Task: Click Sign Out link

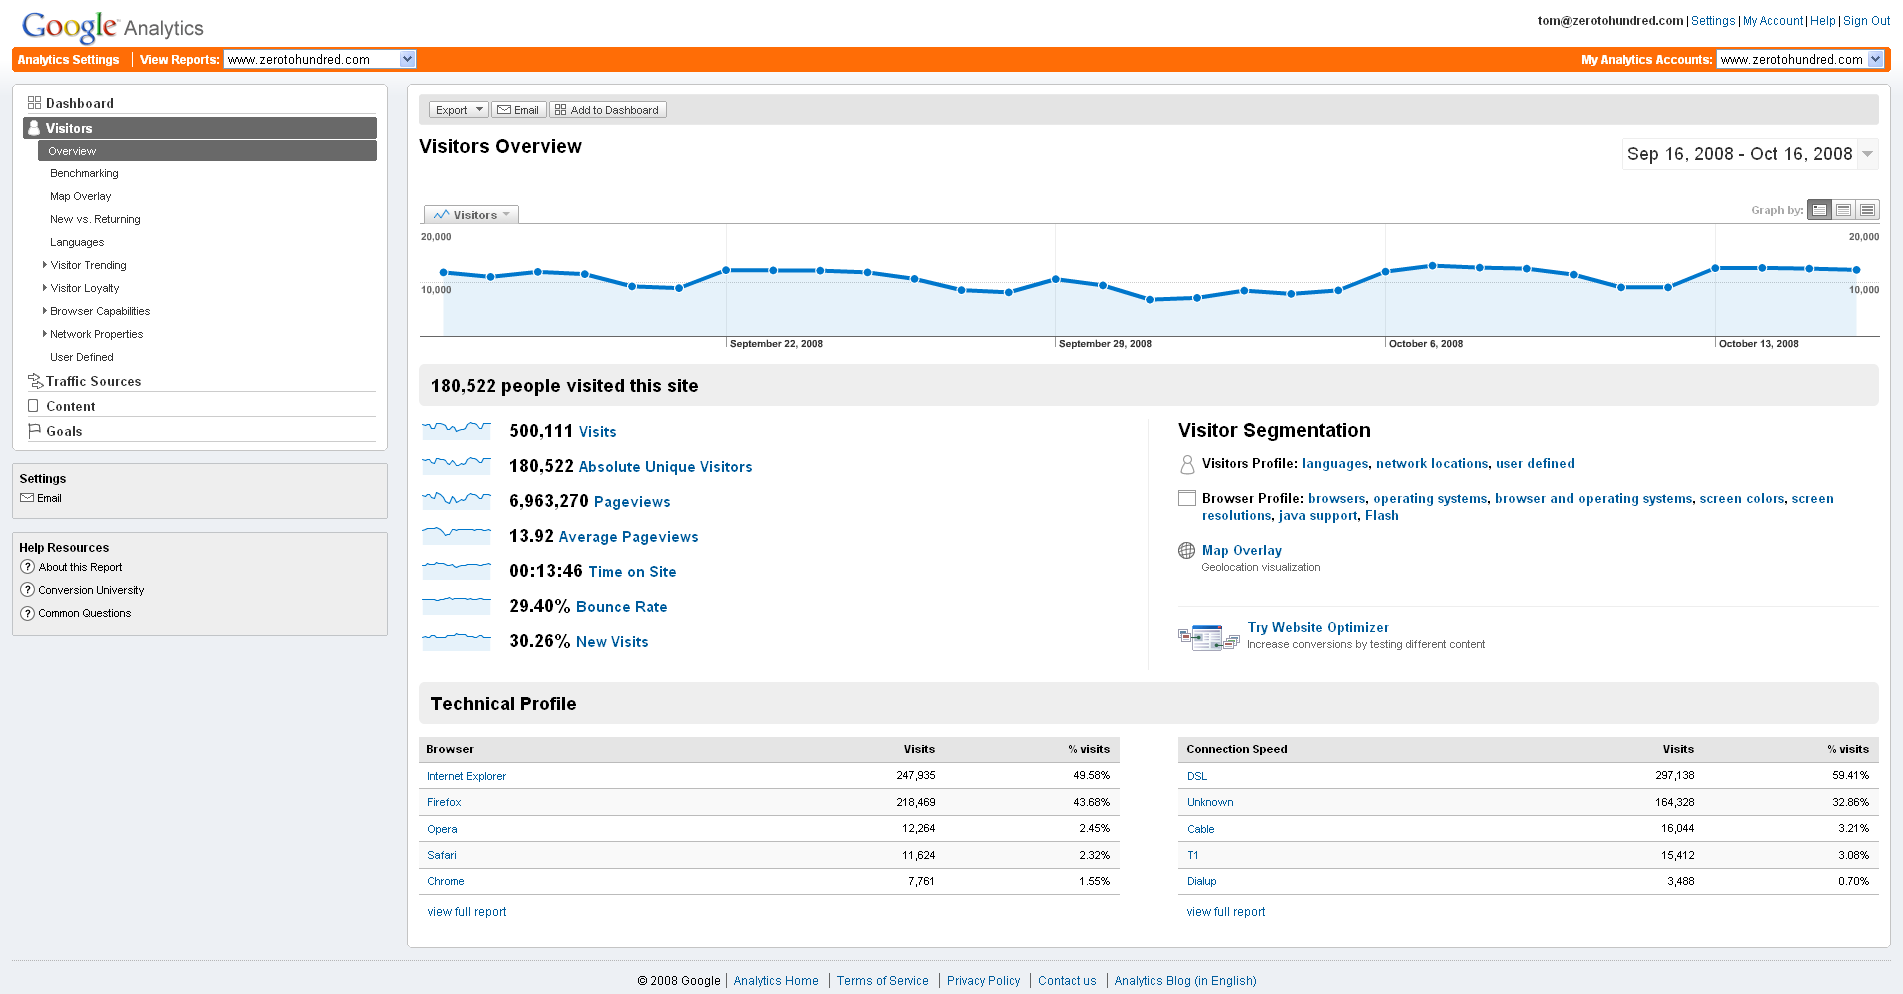Action: pyautogui.click(x=1866, y=21)
